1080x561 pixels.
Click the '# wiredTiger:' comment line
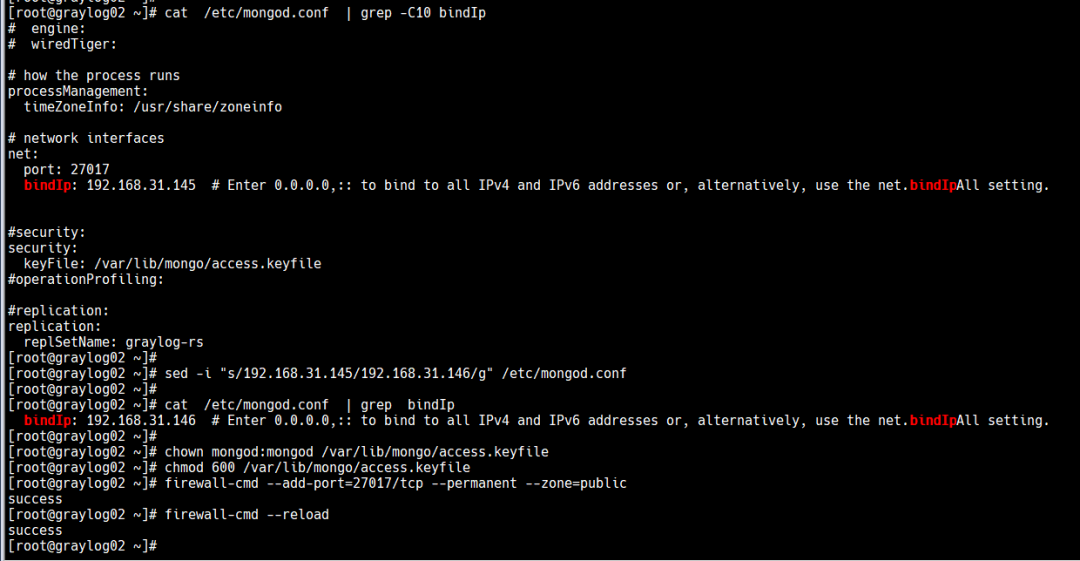coord(62,44)
